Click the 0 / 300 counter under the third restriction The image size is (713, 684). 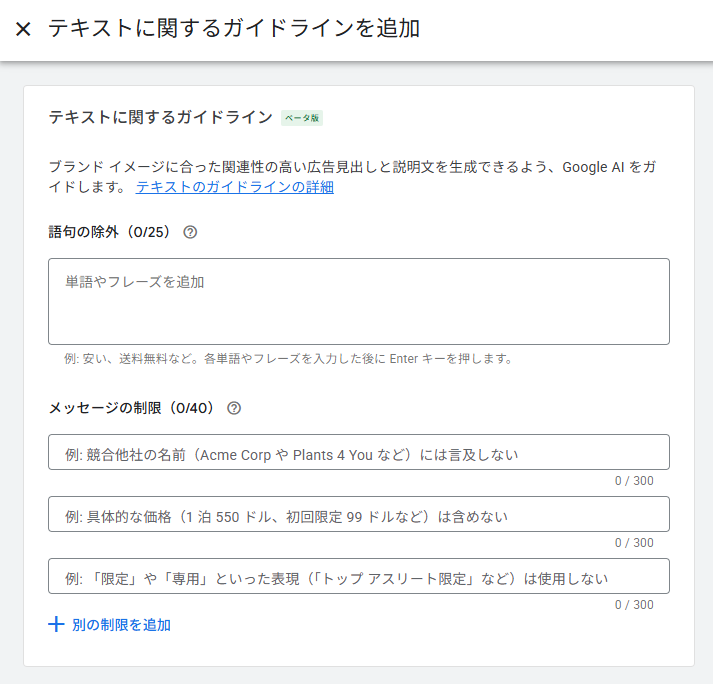[634, 605]
